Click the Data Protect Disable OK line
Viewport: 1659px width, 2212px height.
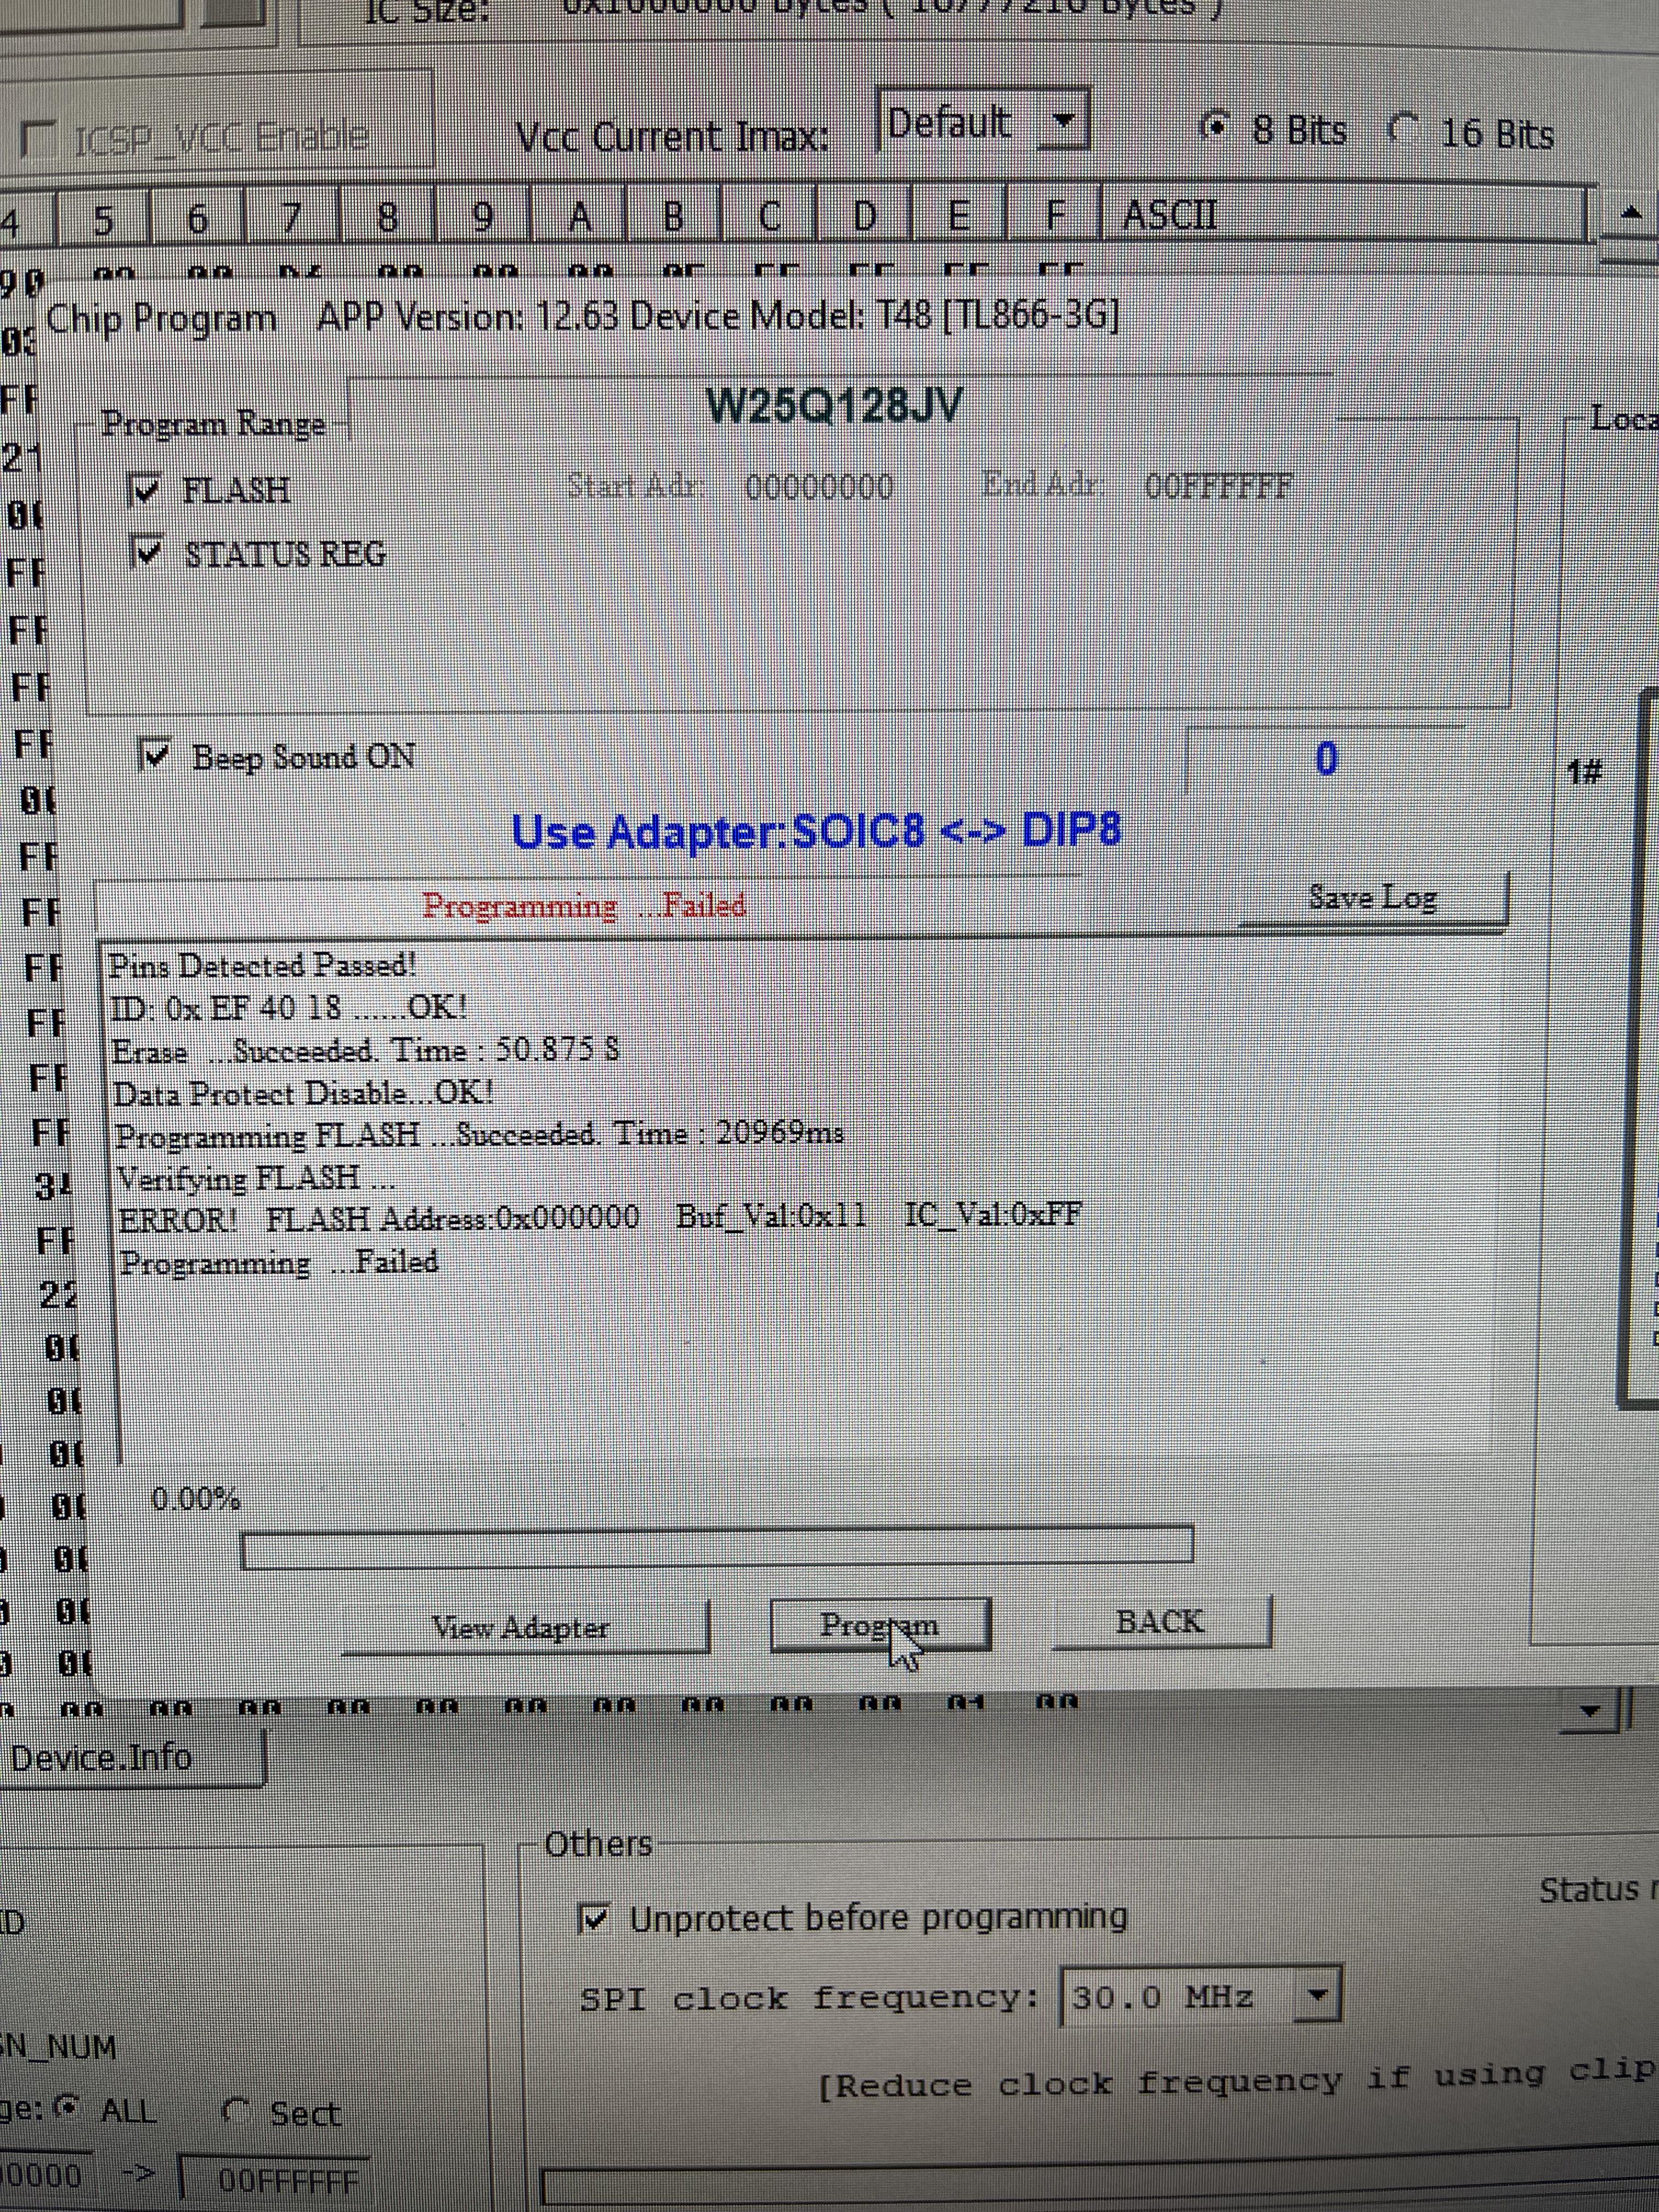303,1093
